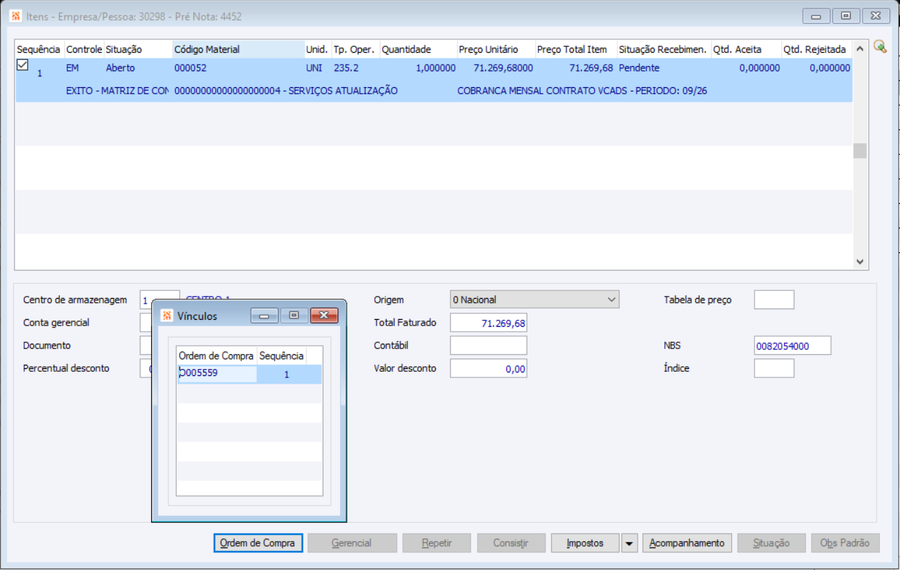This screenshot has height=570, width=900.
Task: Click the Quantidade column header
Action: 418,49
